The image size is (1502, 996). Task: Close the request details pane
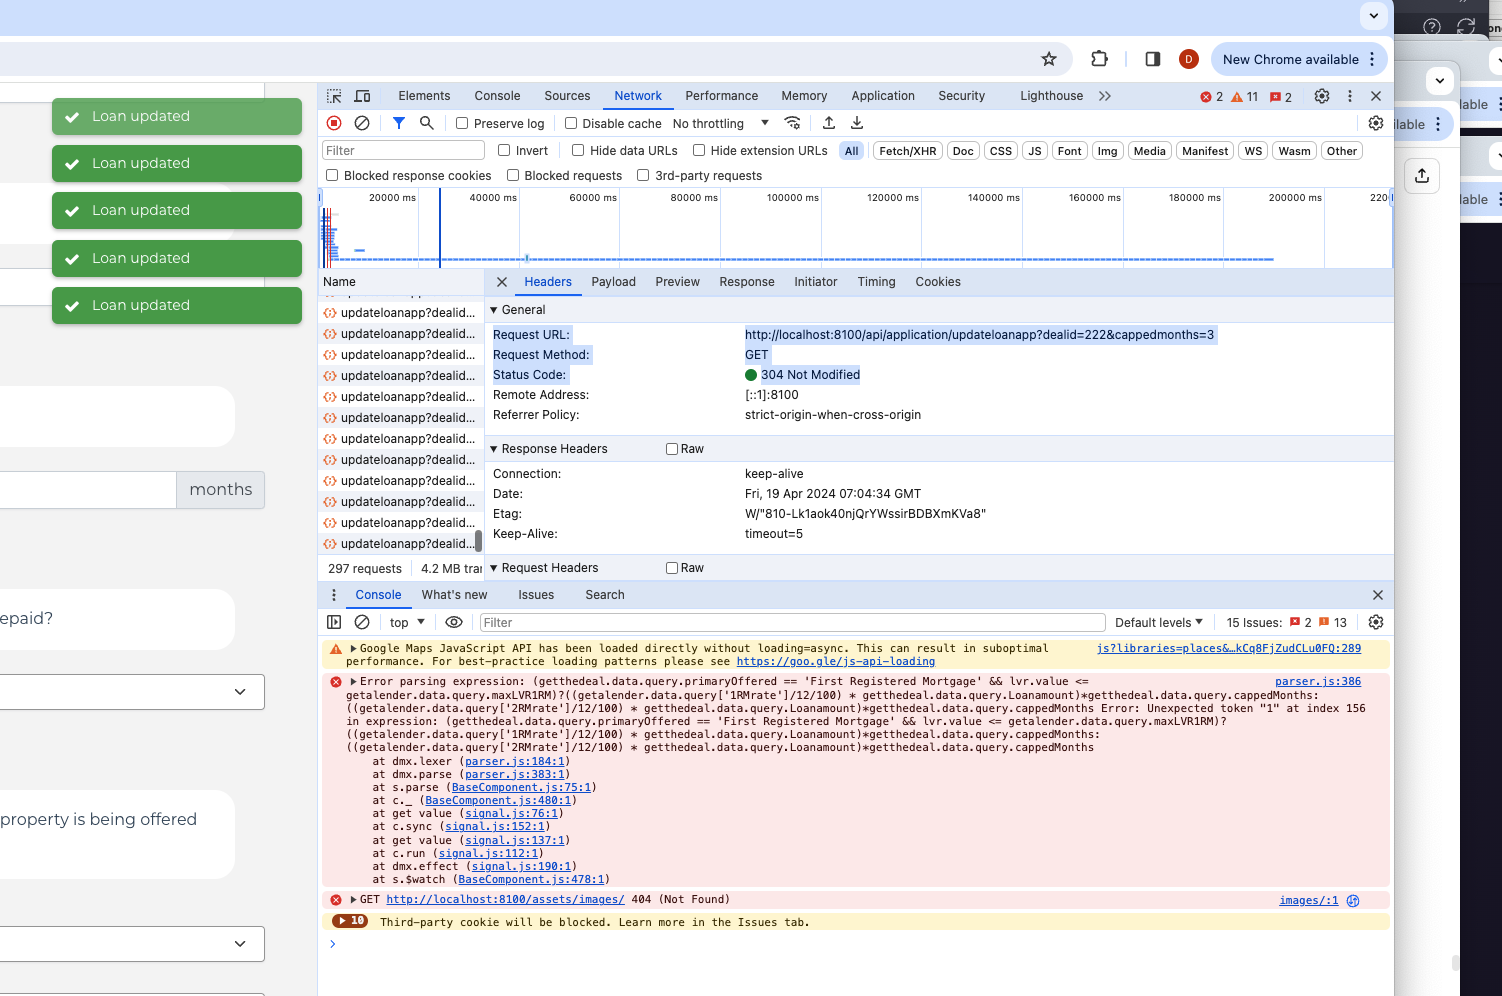click(x=502, y=282)
